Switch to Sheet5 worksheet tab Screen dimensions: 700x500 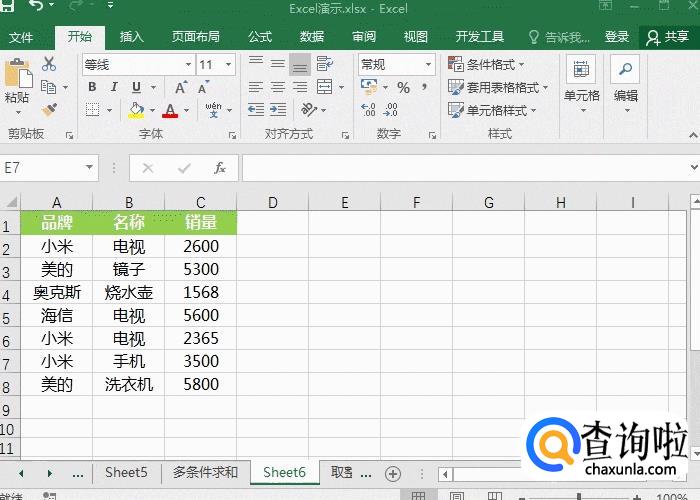[x=126, y=472]
